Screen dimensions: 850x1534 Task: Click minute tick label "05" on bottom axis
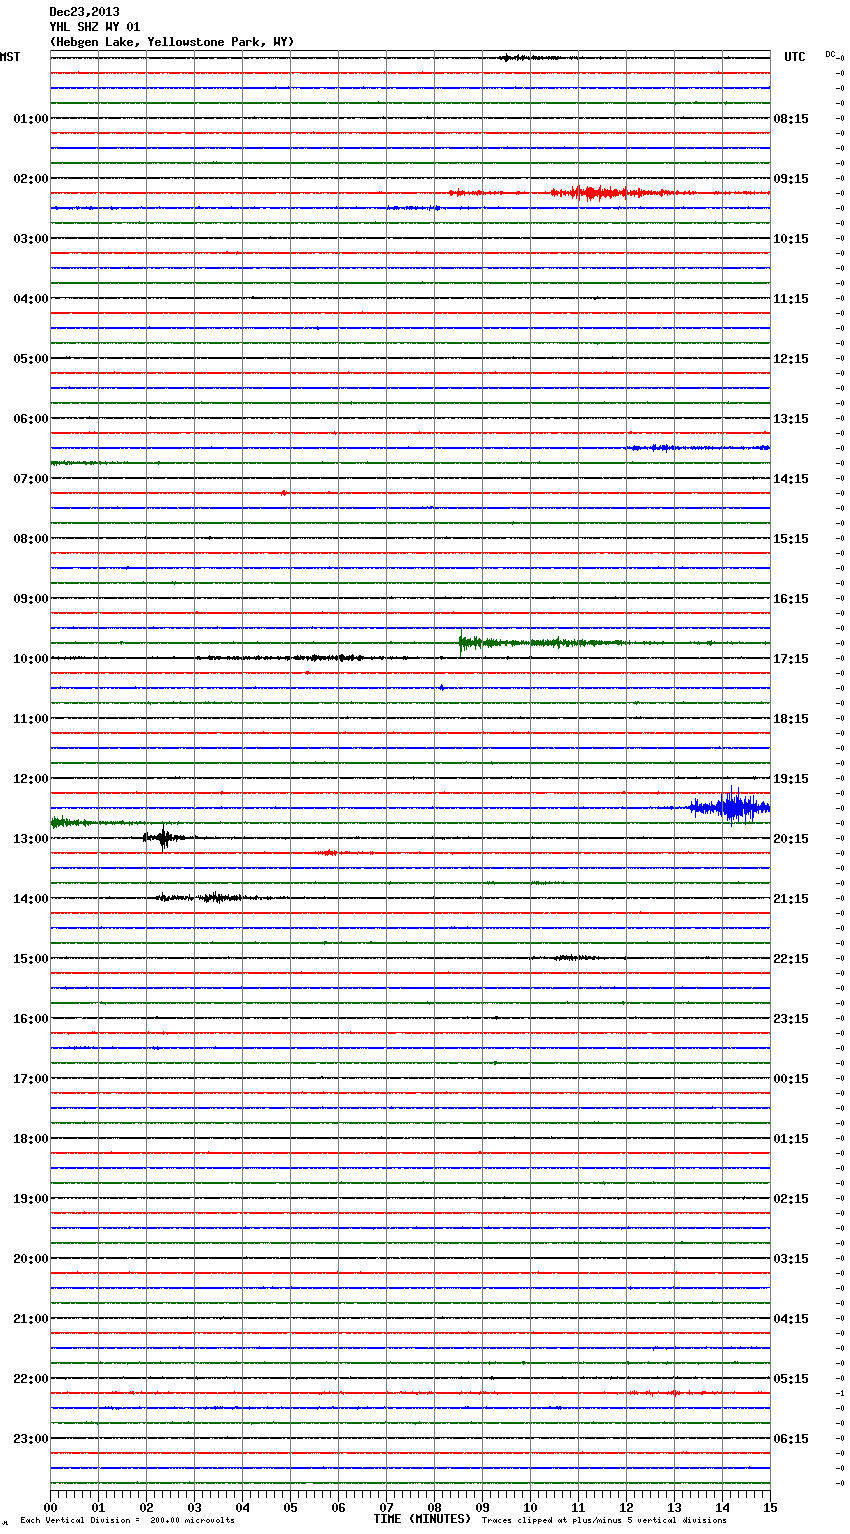[x=290, y=1507]
